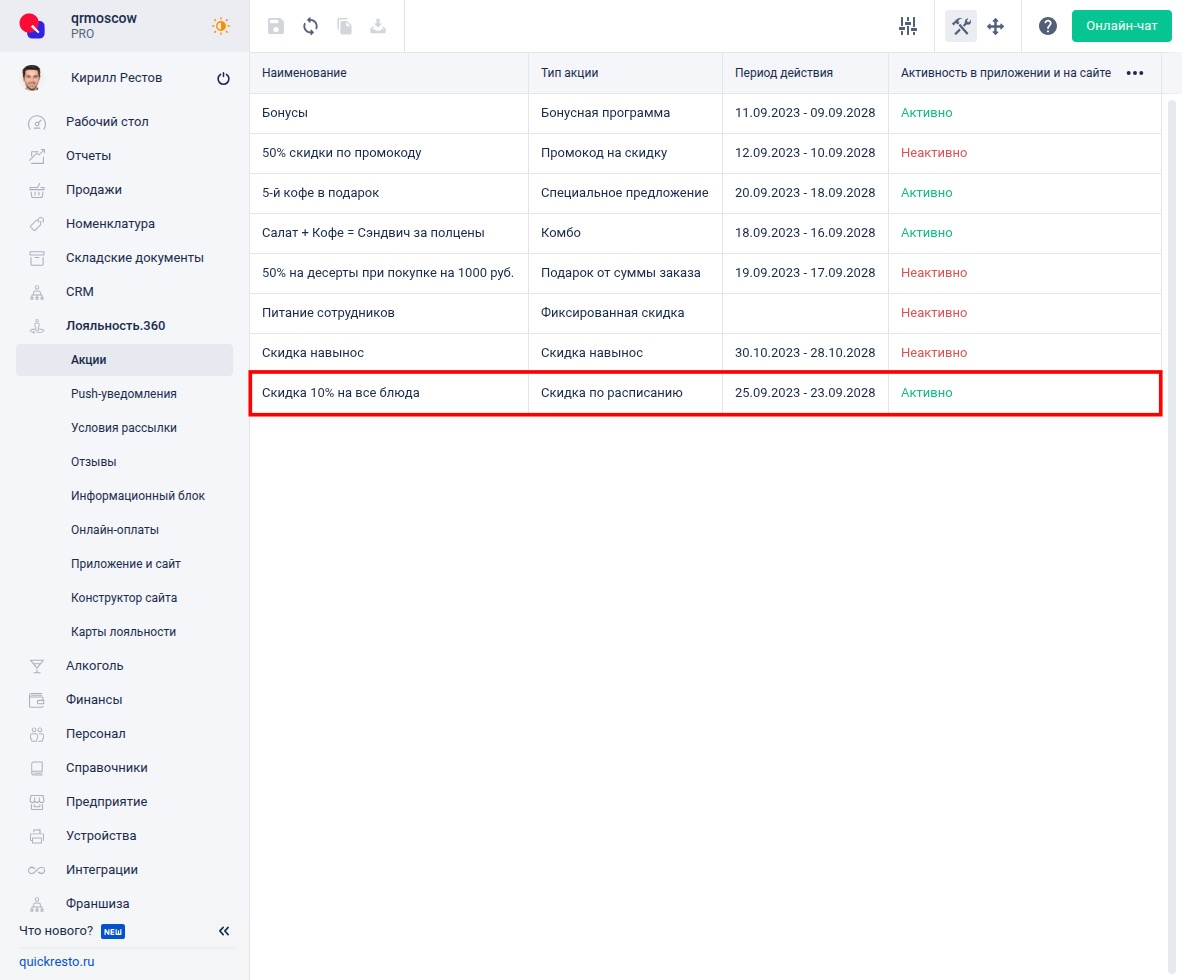
Task: Open Номенклатура in sidebar
Action: point(110,223)
